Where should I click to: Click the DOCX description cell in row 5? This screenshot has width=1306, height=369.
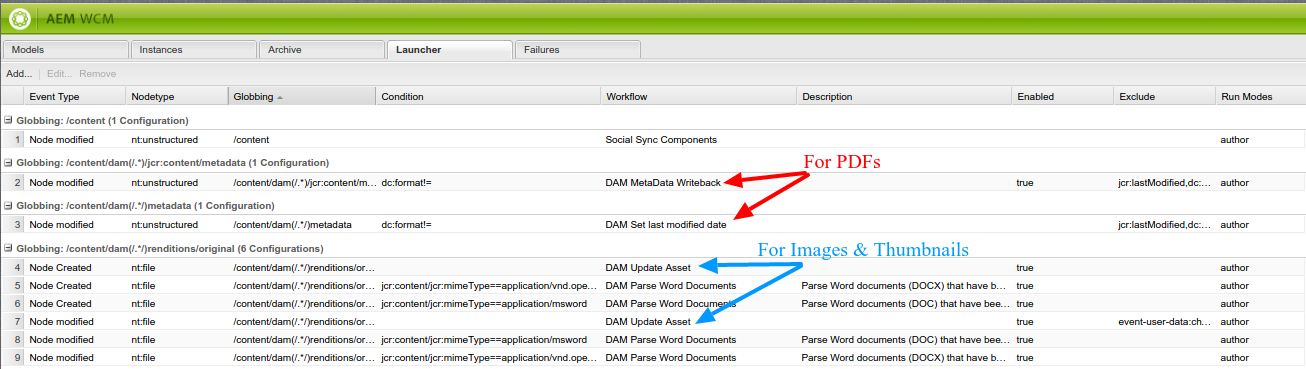coord(904,286)
